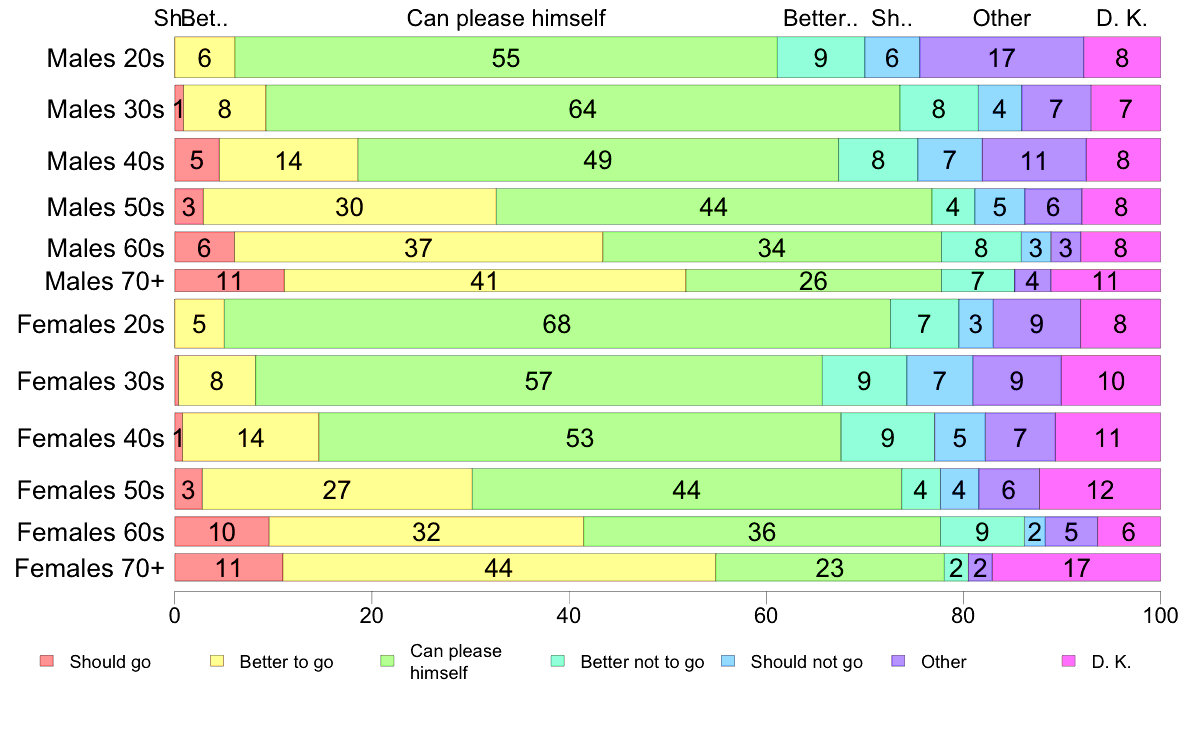The width and height of the screenshot is (1188, 736).
Task: Click the Males 40s row label
Action: (105, 160)
